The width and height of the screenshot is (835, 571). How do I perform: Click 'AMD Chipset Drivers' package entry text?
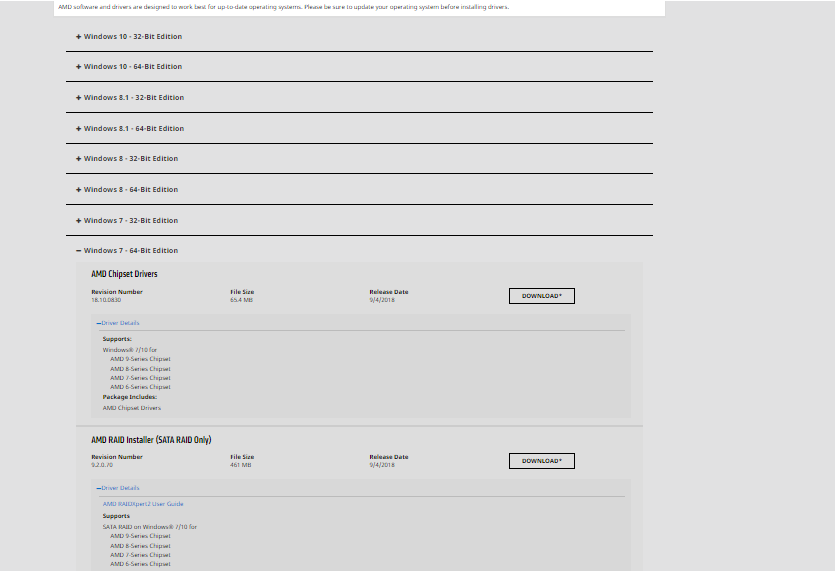click(x=132, y=408)
